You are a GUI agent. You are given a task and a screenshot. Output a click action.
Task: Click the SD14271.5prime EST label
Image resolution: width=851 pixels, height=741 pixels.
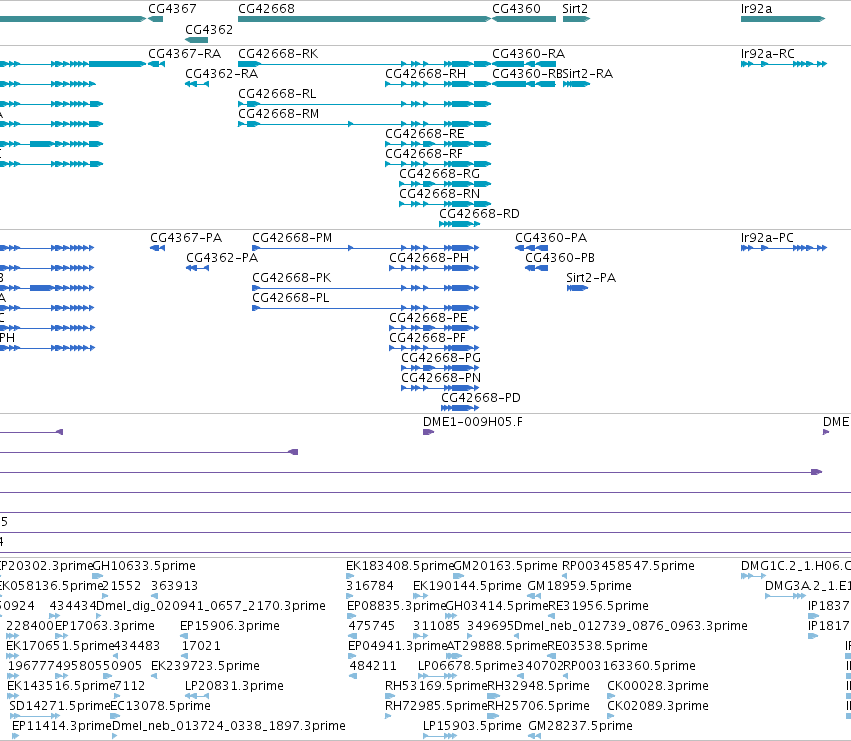[x=60, y=706]
